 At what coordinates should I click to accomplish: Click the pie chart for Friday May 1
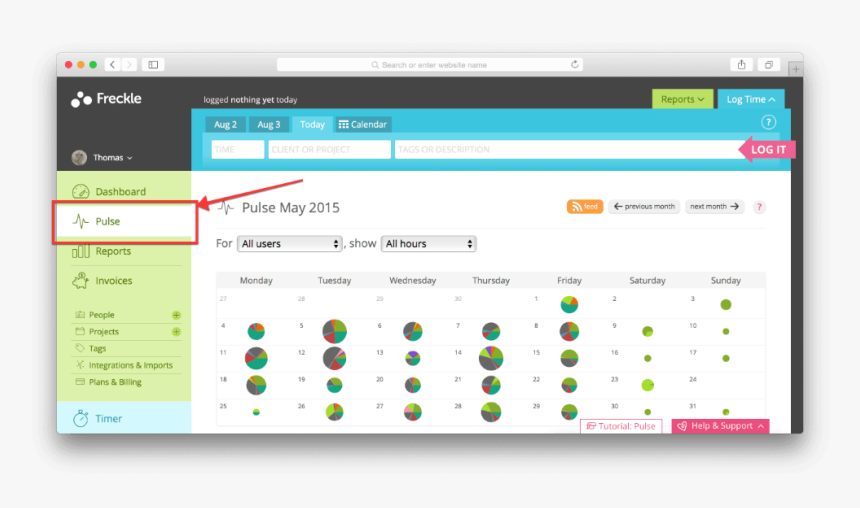pyautogui.click(x=569, y=304)
